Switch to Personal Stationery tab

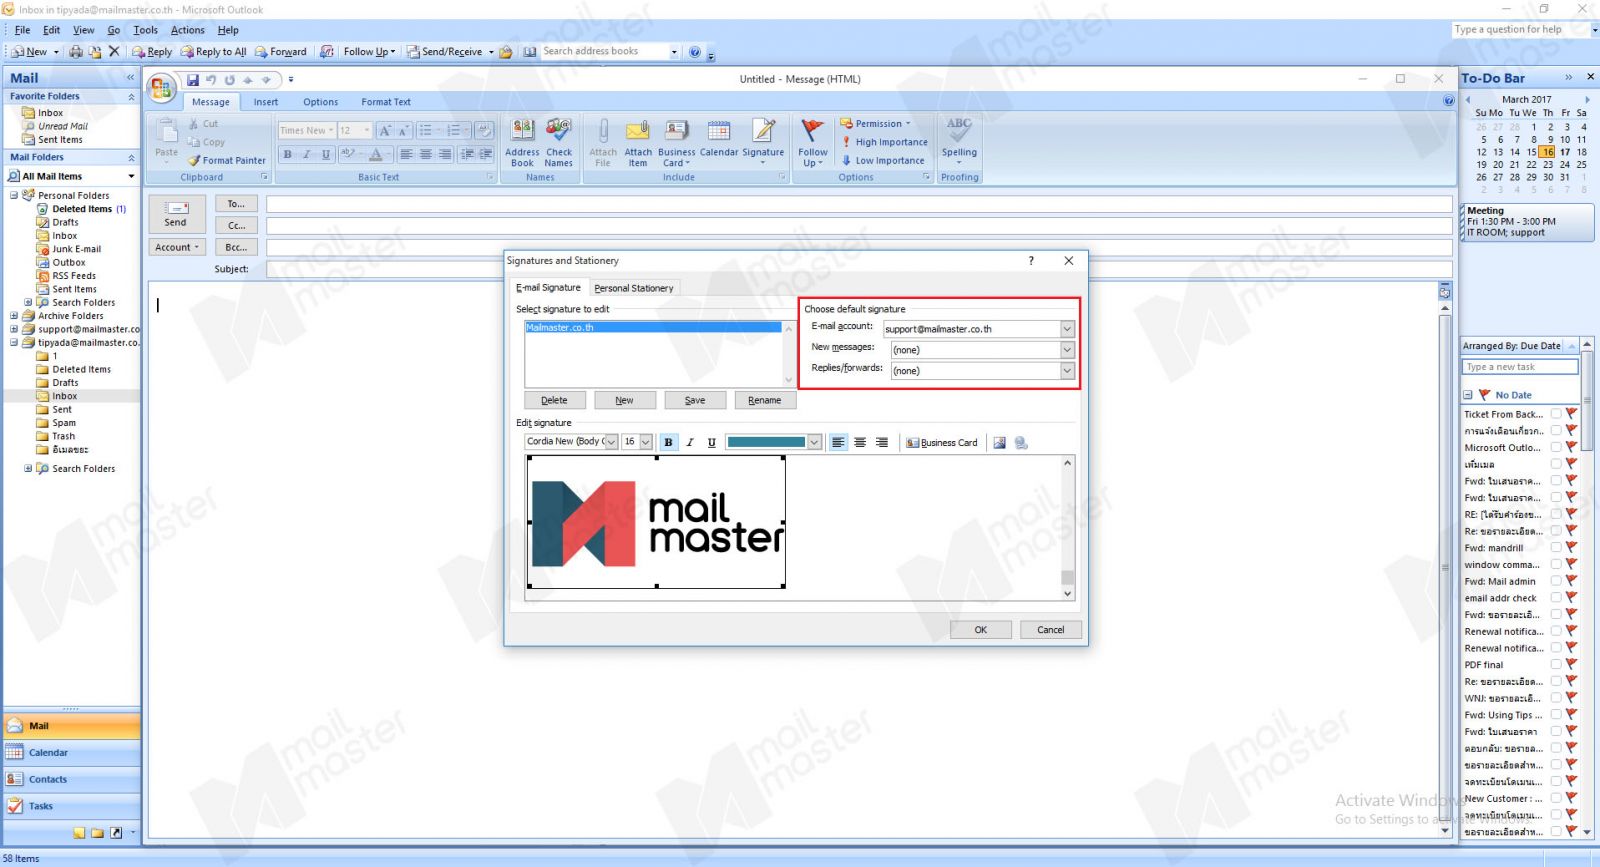[x=634, y=288]
